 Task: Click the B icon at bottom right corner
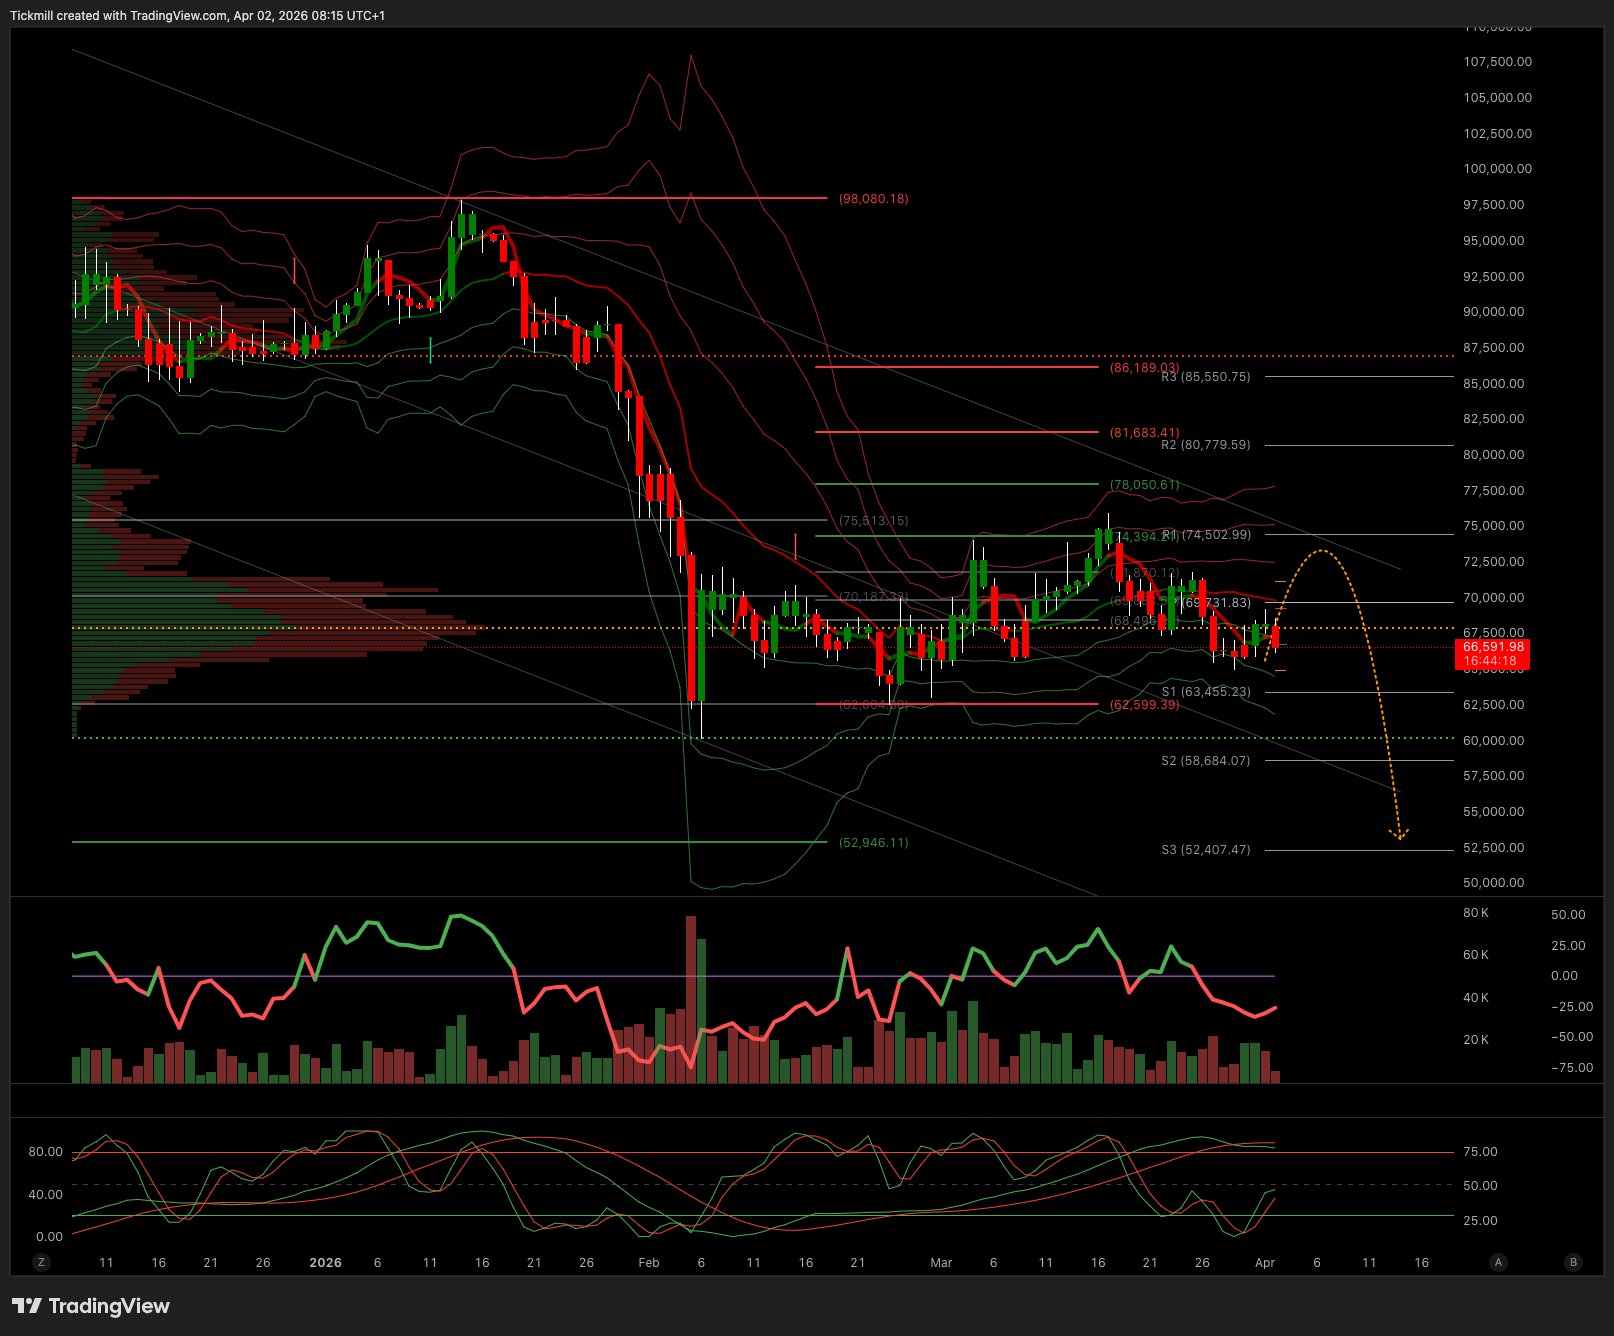tap(1573, 1262)
